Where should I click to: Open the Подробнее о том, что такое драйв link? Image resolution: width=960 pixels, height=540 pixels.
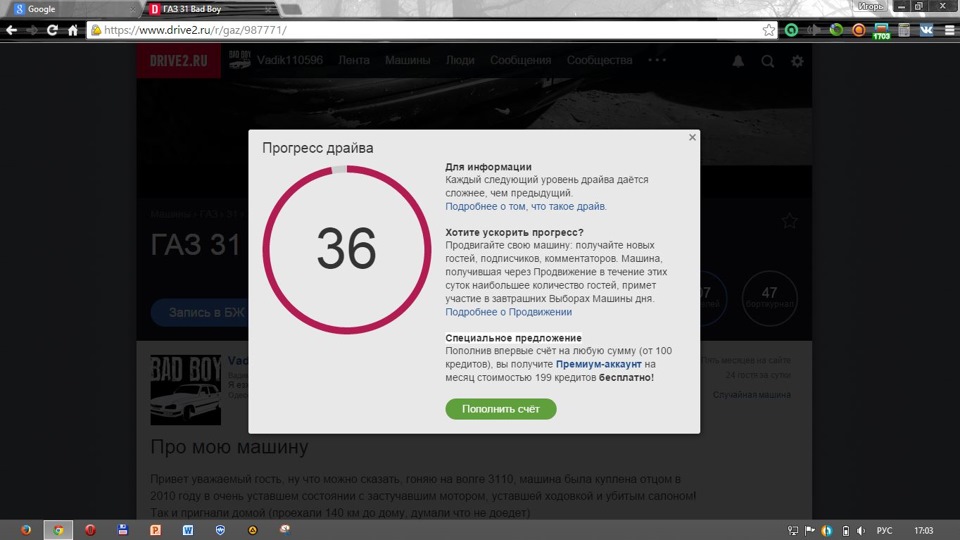[x=526, y=206]
